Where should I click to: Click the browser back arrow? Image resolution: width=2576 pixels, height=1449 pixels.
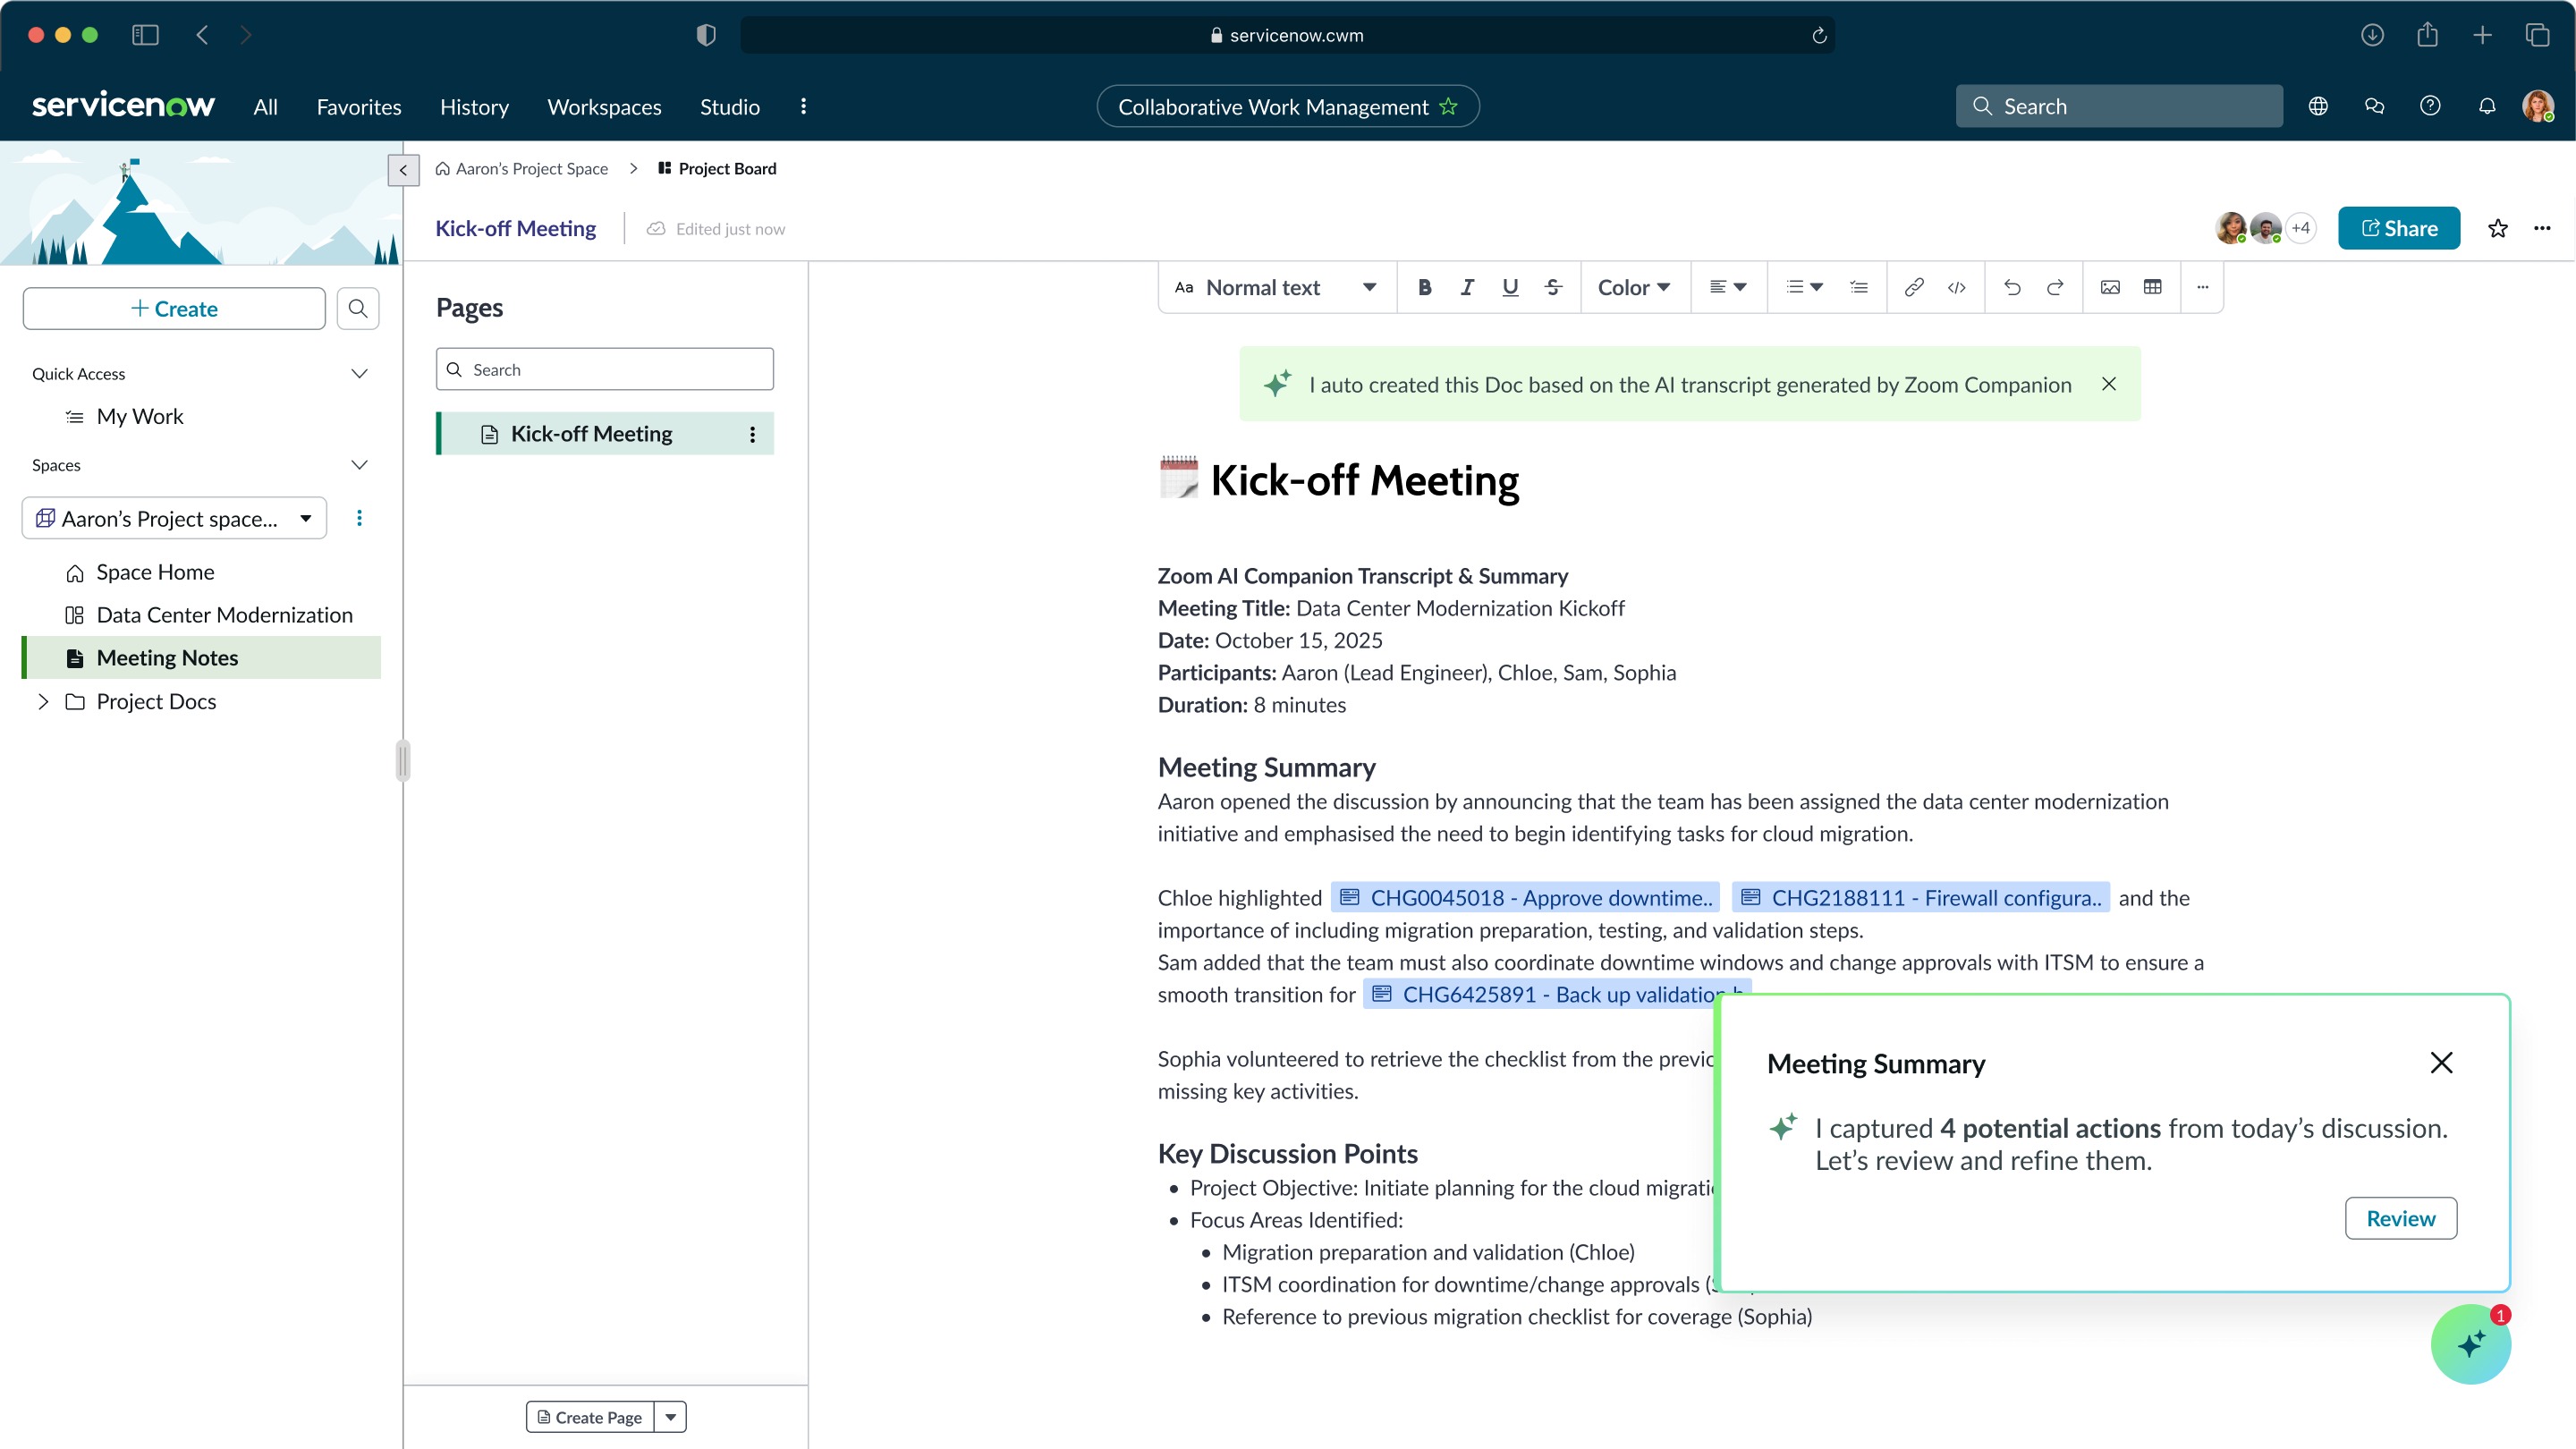coord(203,35)
